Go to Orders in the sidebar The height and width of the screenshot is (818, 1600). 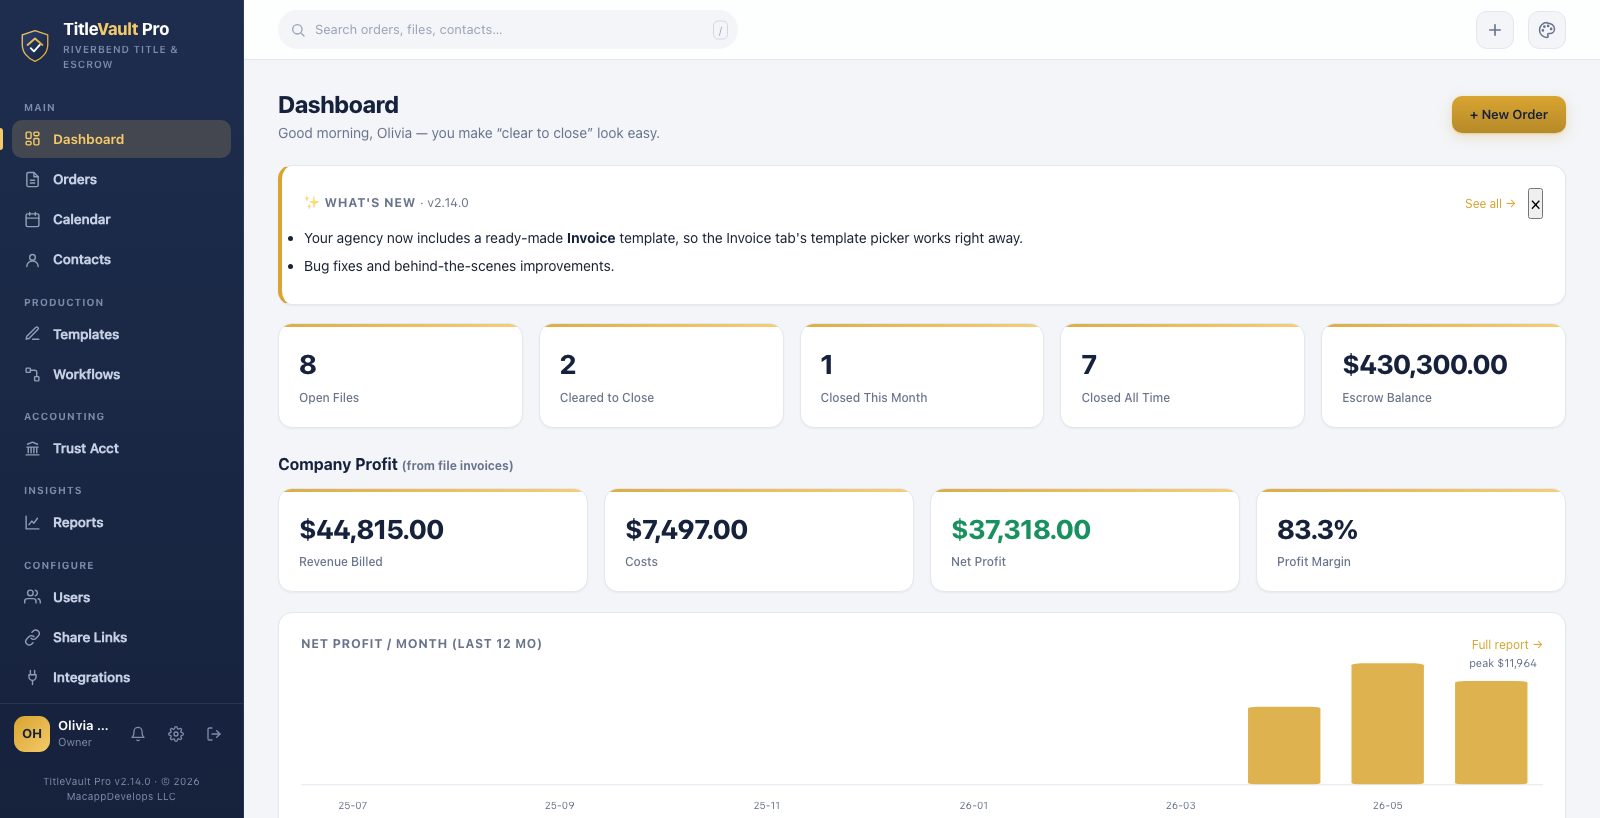[121, 179]
